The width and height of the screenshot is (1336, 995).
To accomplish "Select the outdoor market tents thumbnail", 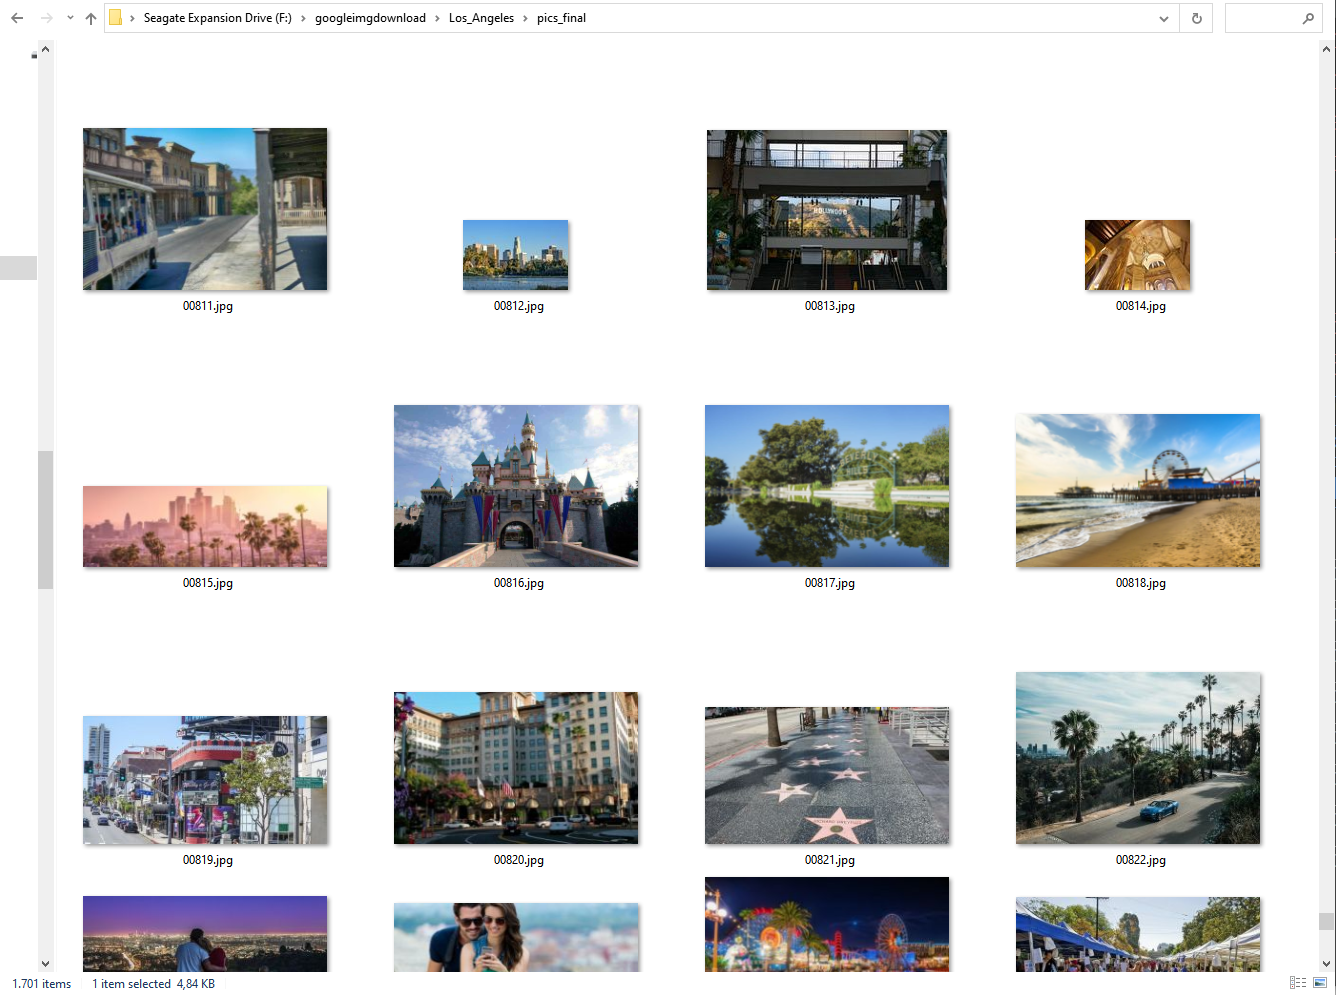I will (1138, 935).
